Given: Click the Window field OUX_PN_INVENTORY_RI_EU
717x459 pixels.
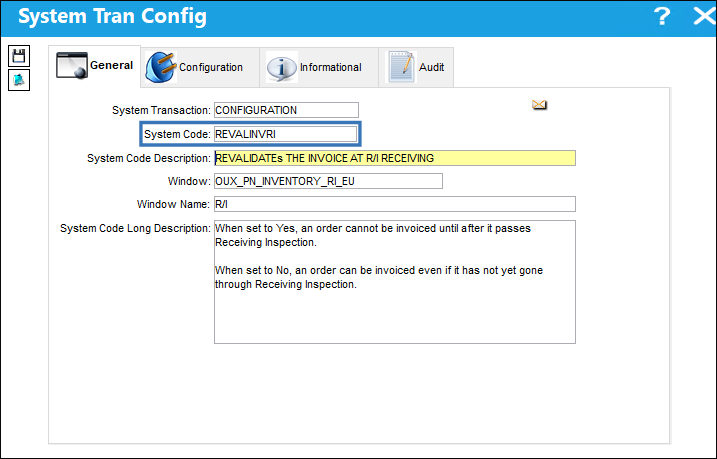Looking at the screenshot, I should 328,181.
